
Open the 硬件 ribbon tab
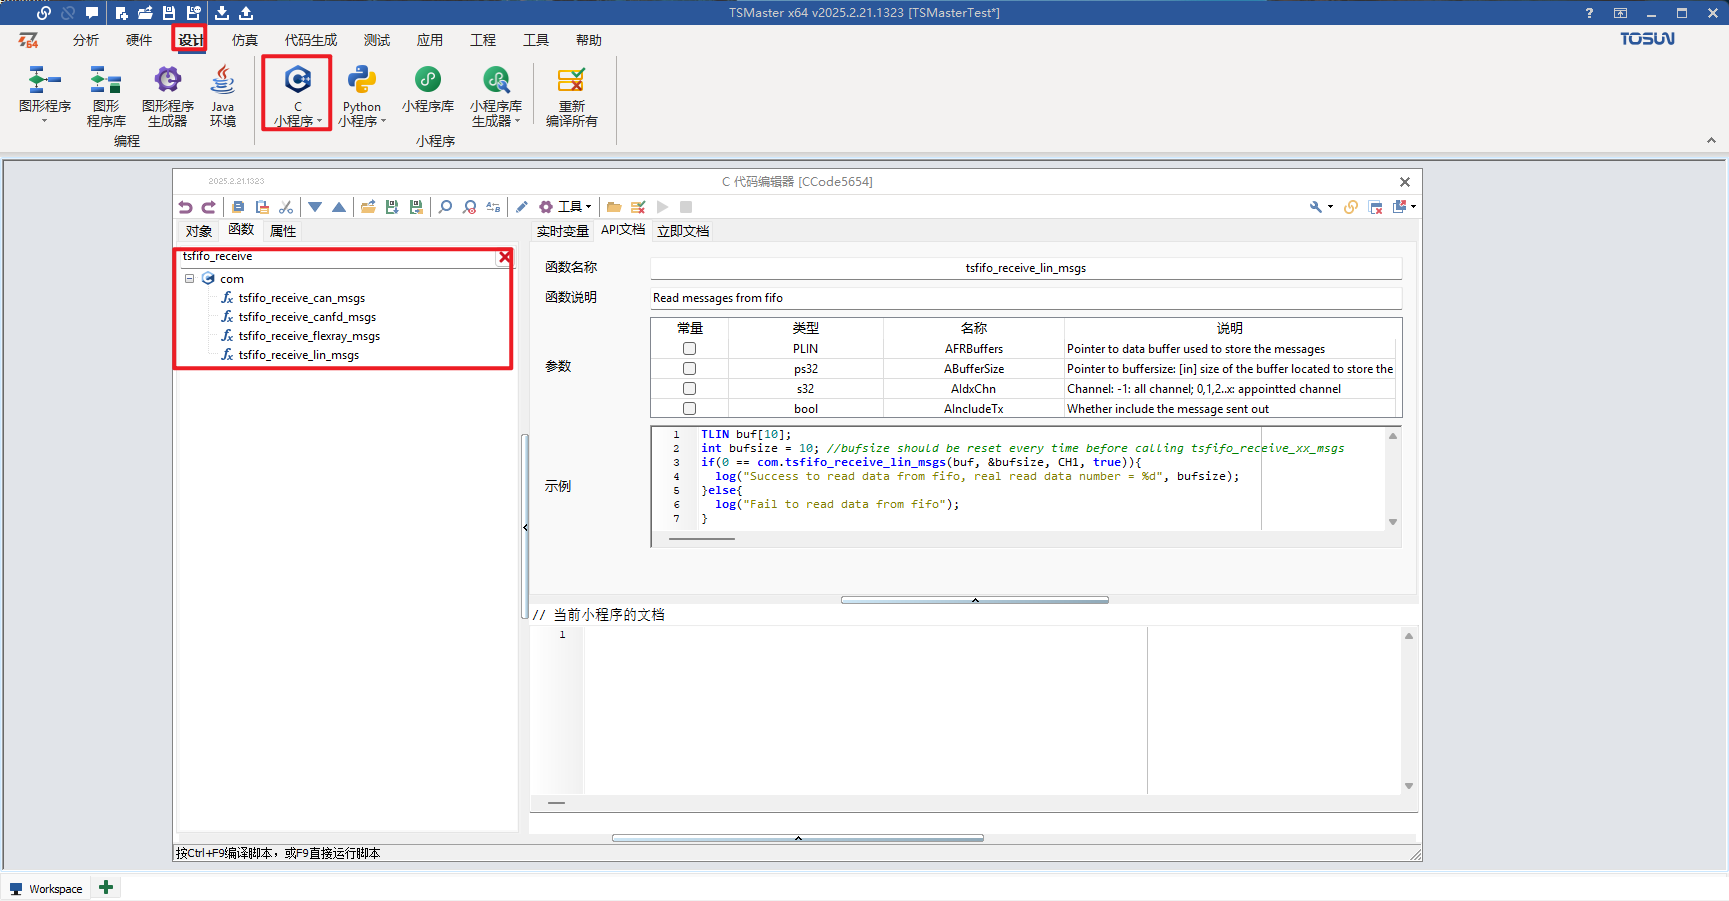(139, 40)
